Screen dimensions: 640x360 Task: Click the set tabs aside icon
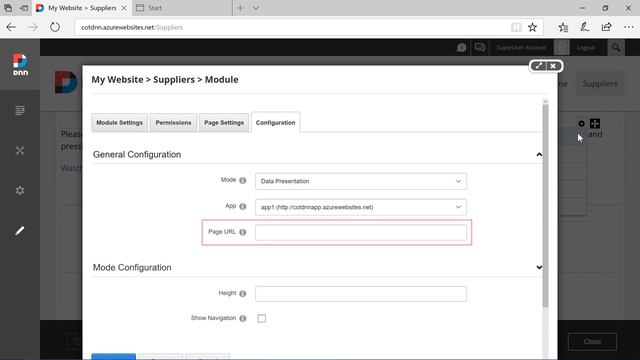click(24, 8)
